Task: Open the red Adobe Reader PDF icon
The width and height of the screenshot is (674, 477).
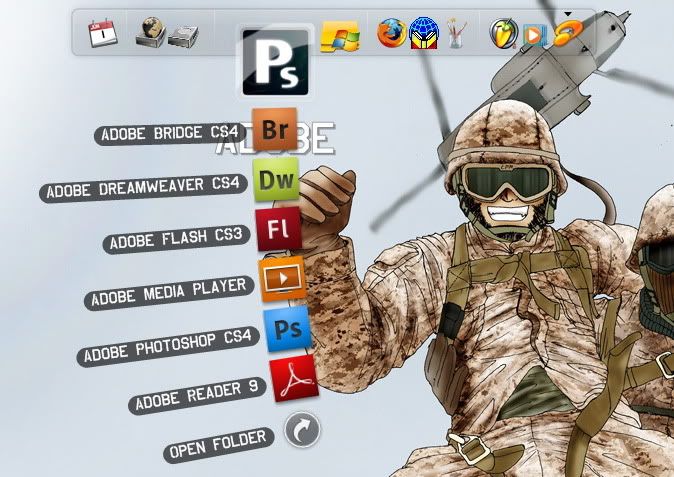Action: point(294,379)
